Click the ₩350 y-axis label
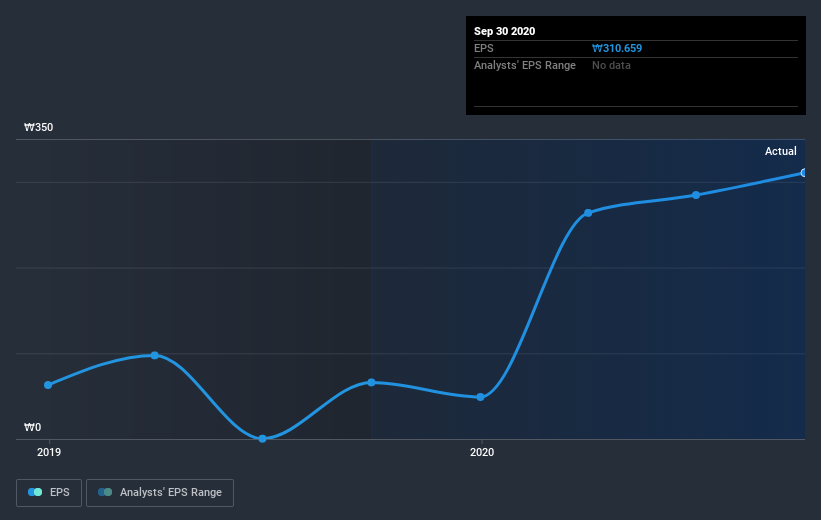Image resolution: width=821 pixels, height=520 pixels. (39, 127)
